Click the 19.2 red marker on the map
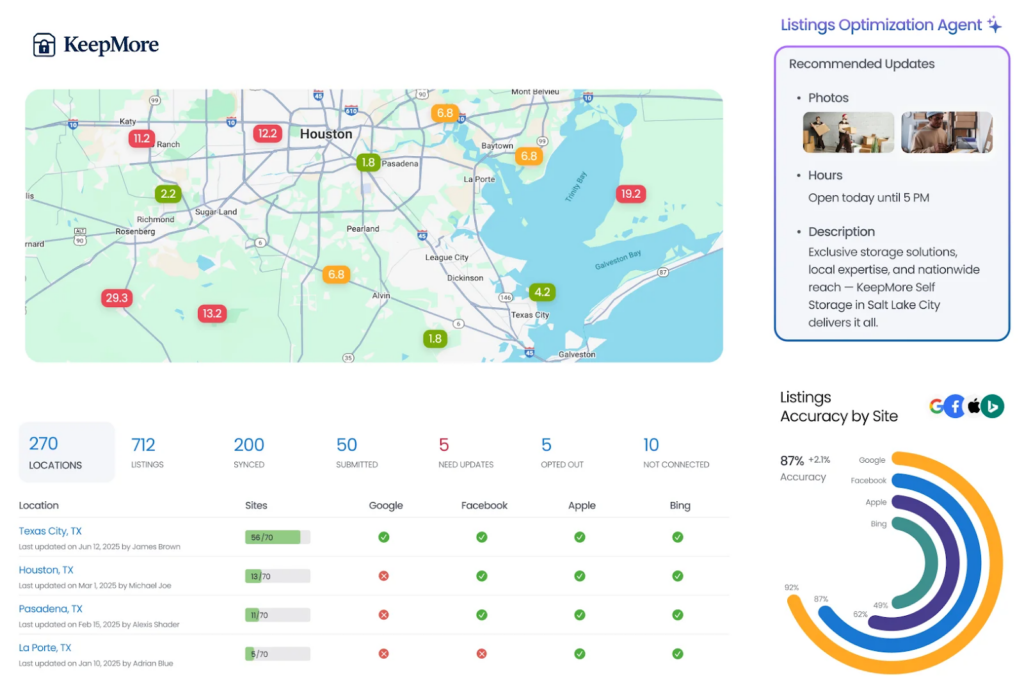Viewport: 1024px width, 692px height. click(x=630, y=193)
